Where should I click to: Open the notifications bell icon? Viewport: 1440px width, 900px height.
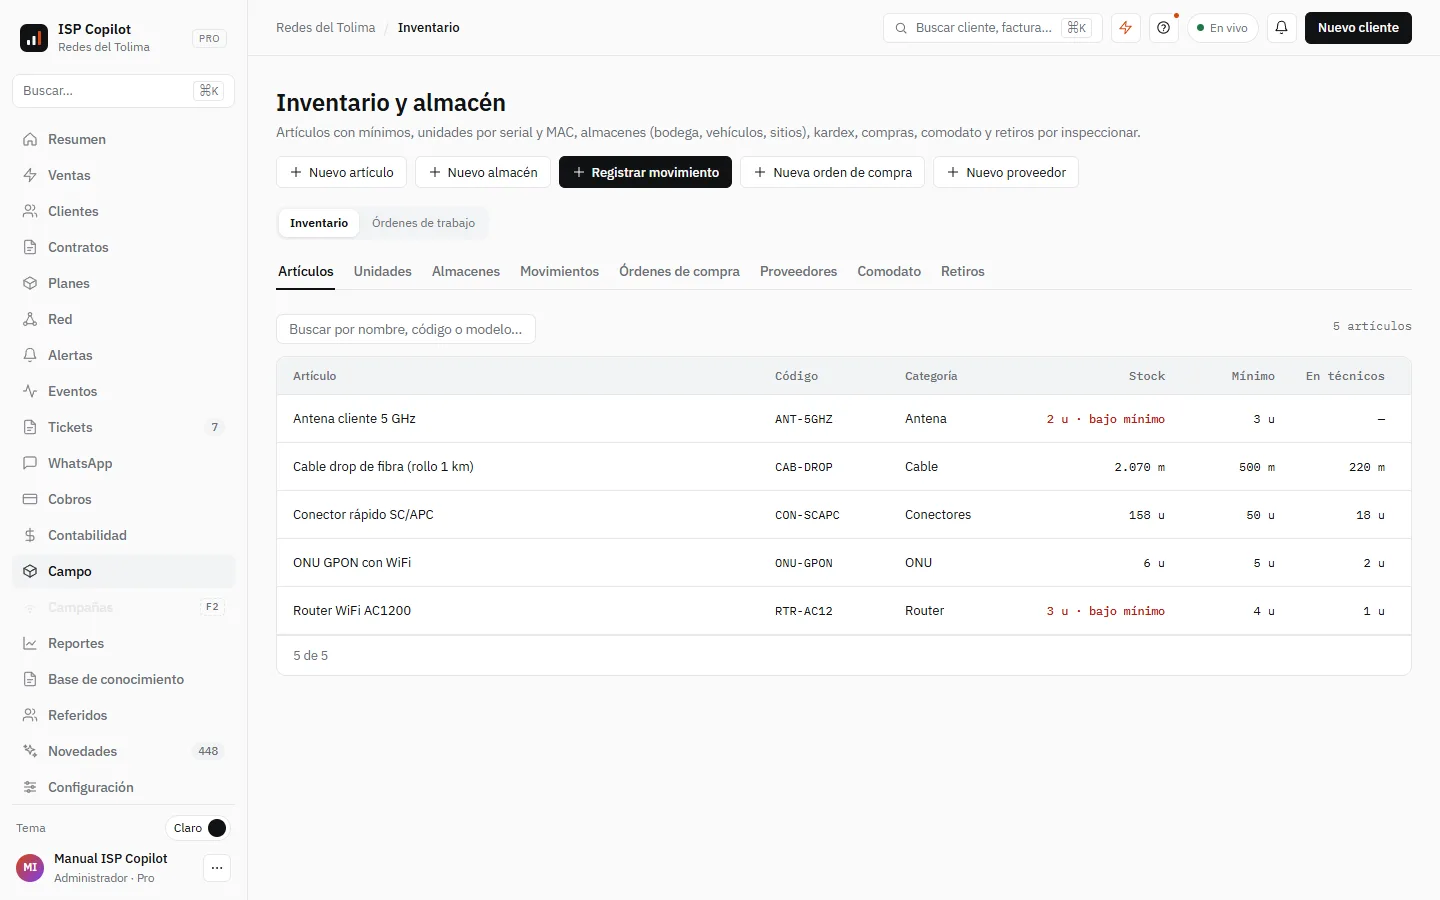point(1281,28)
